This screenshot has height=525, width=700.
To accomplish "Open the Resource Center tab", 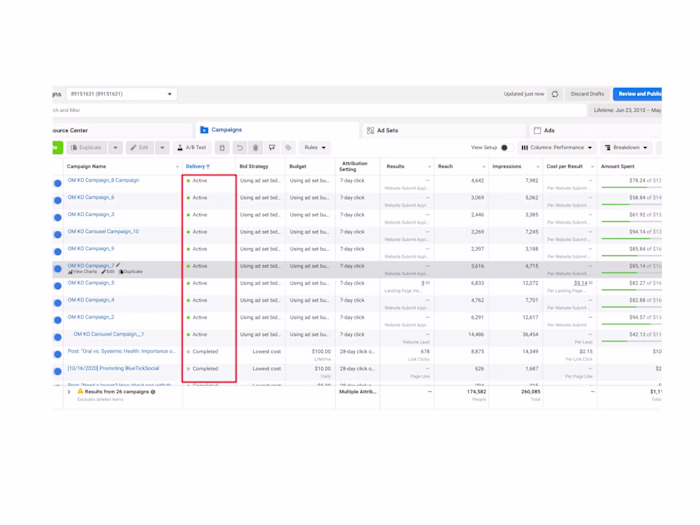I will (x=122, y=130).
